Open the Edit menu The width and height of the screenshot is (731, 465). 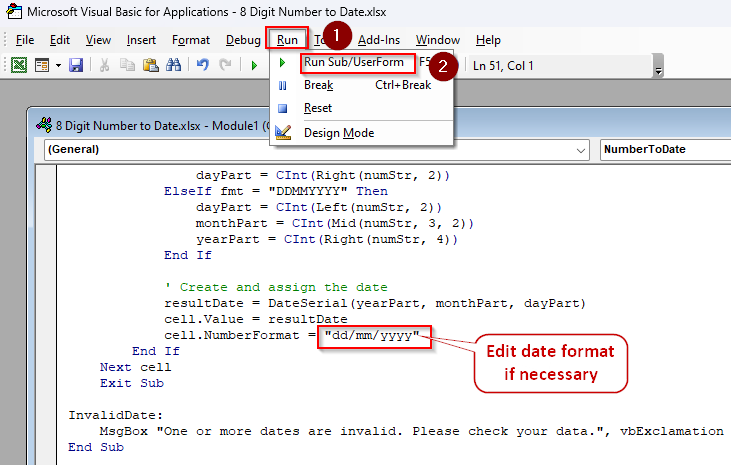[60, 40]
